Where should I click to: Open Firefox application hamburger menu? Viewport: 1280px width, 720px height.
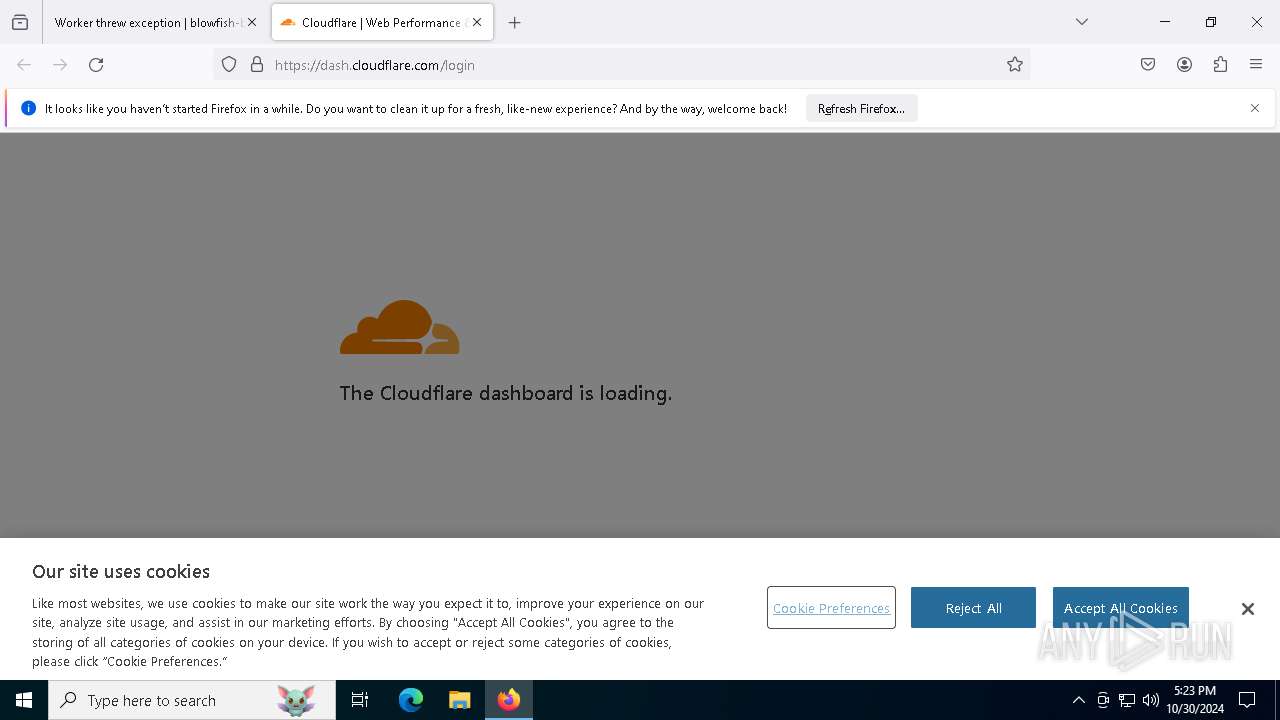click(1256, 65)
